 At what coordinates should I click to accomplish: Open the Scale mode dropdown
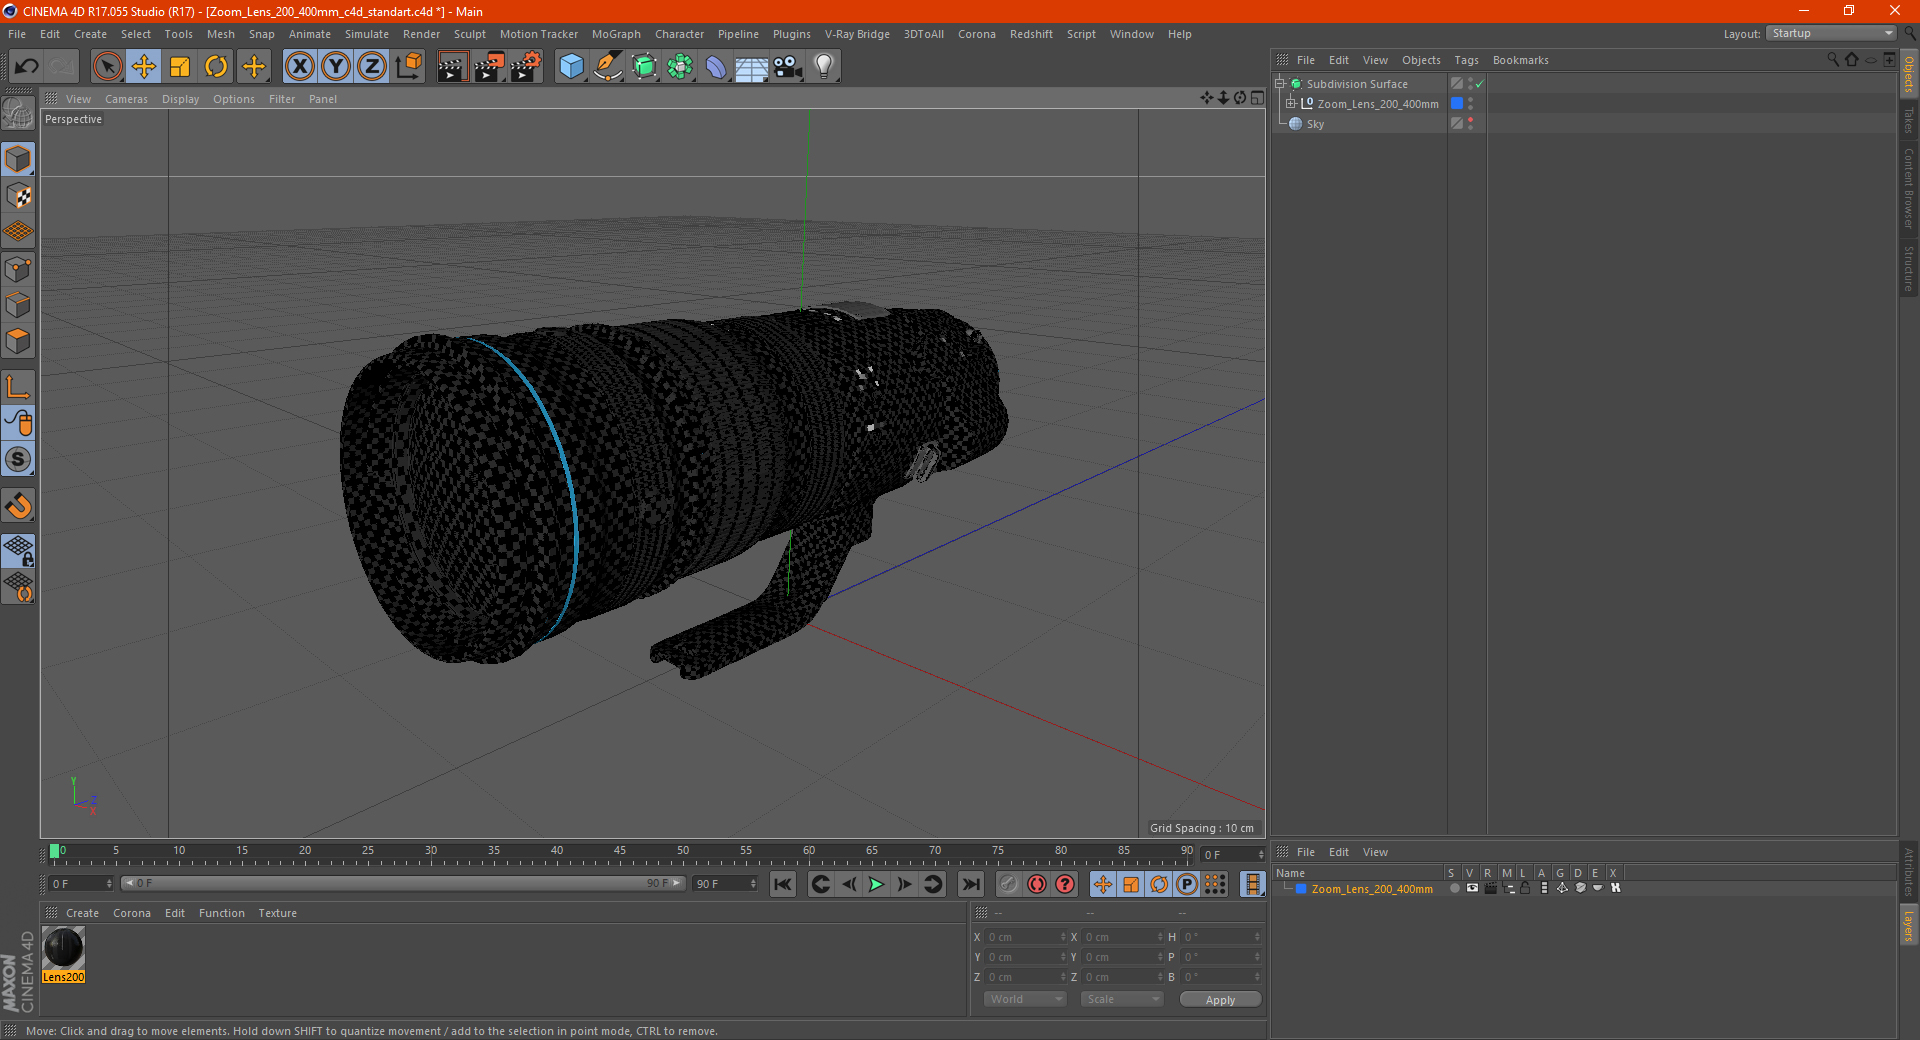[1122, 999]
